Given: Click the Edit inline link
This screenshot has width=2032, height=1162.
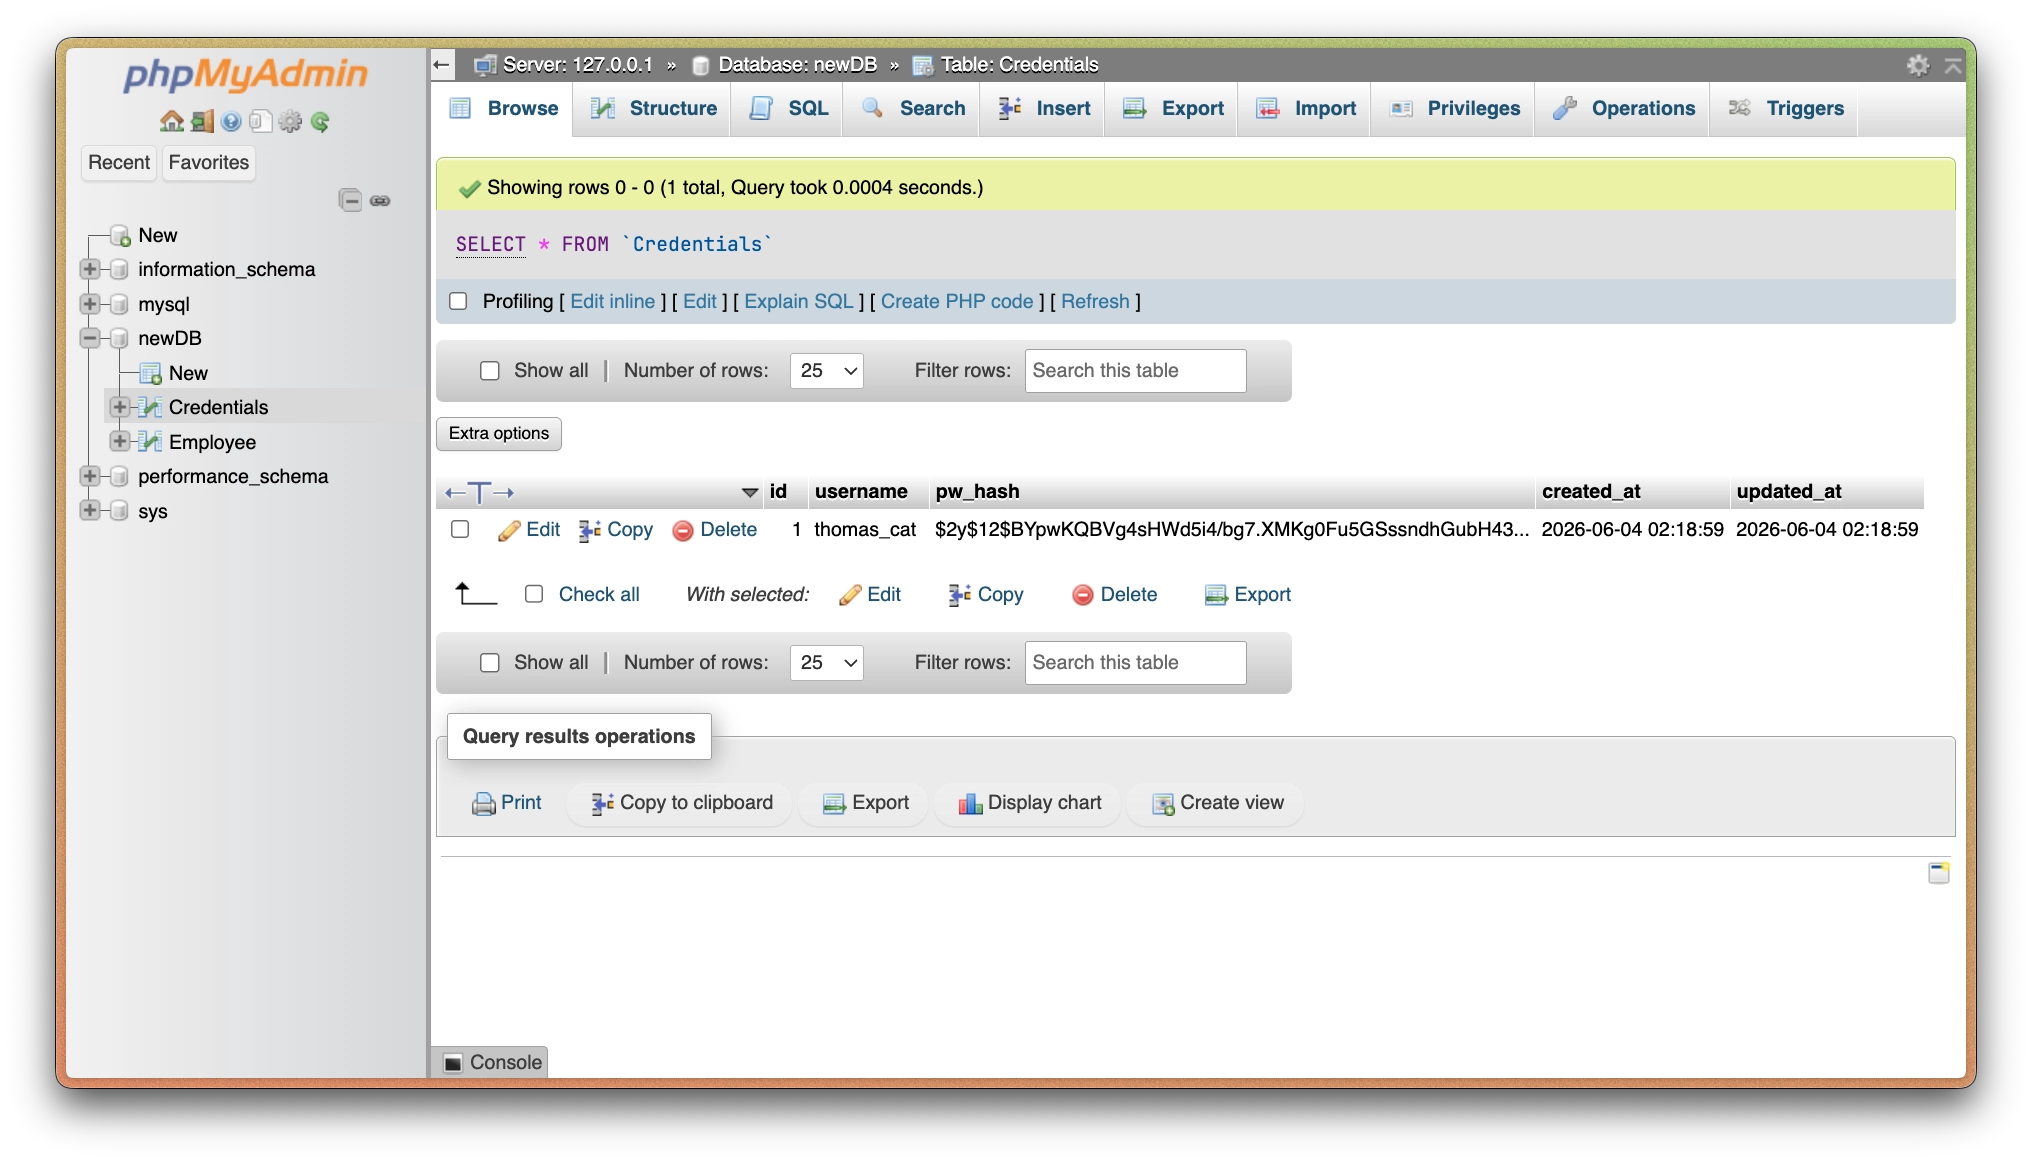Looking at the screenshot, I should [x=613, y=301].
